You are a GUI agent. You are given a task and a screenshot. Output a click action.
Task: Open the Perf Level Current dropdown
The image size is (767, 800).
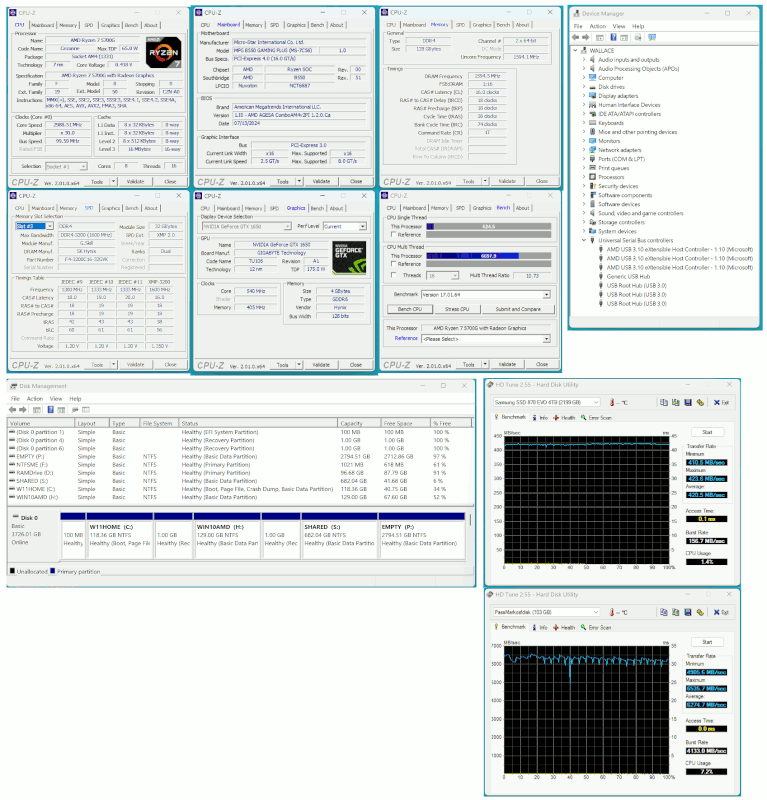click(x=363, y=226)
